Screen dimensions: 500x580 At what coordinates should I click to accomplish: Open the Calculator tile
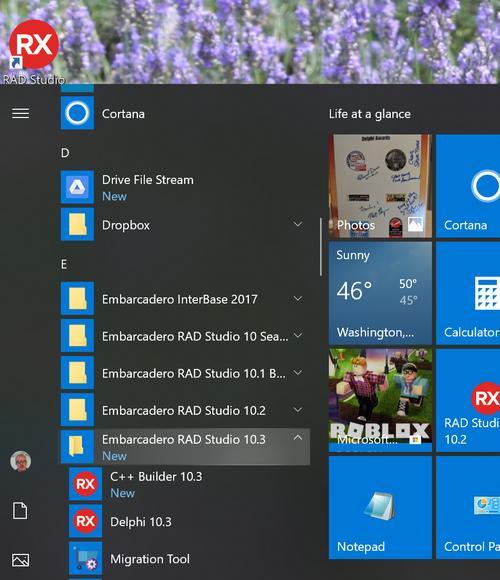[x=468, y=293]
